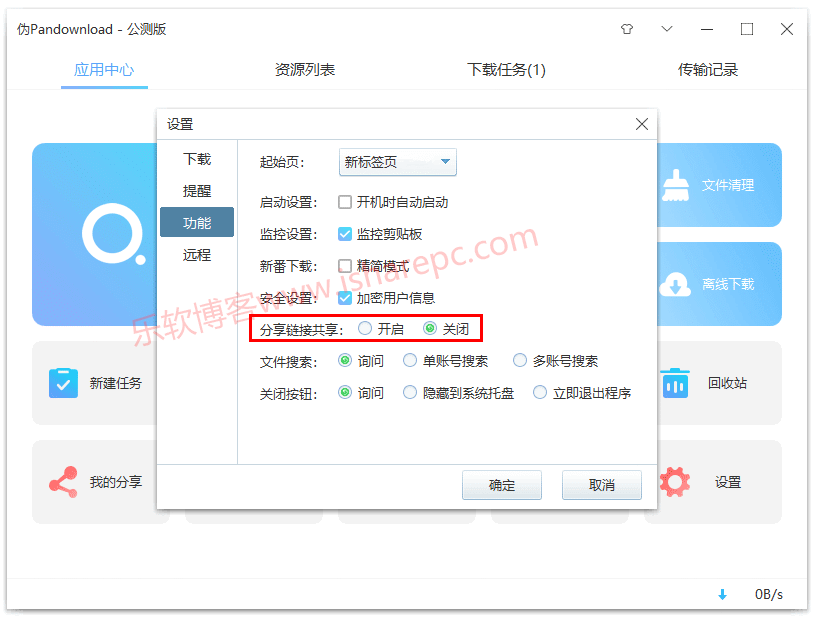This screenshot has height=617, width=816.
Task: Open the 下载任务(1) tab
Action: point(504,70)
